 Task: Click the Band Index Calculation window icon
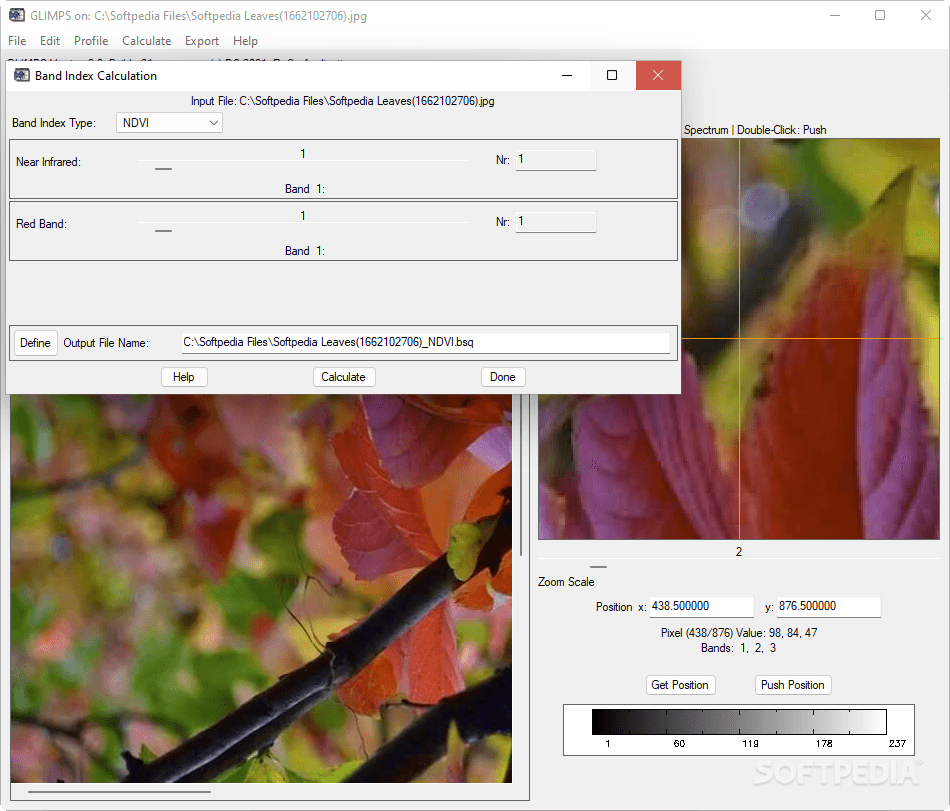pos(22,75)
